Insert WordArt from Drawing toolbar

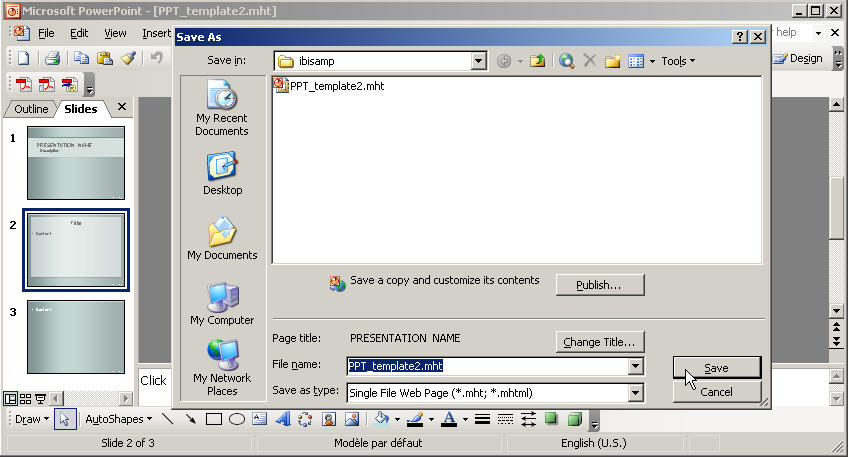click(283, 419)
